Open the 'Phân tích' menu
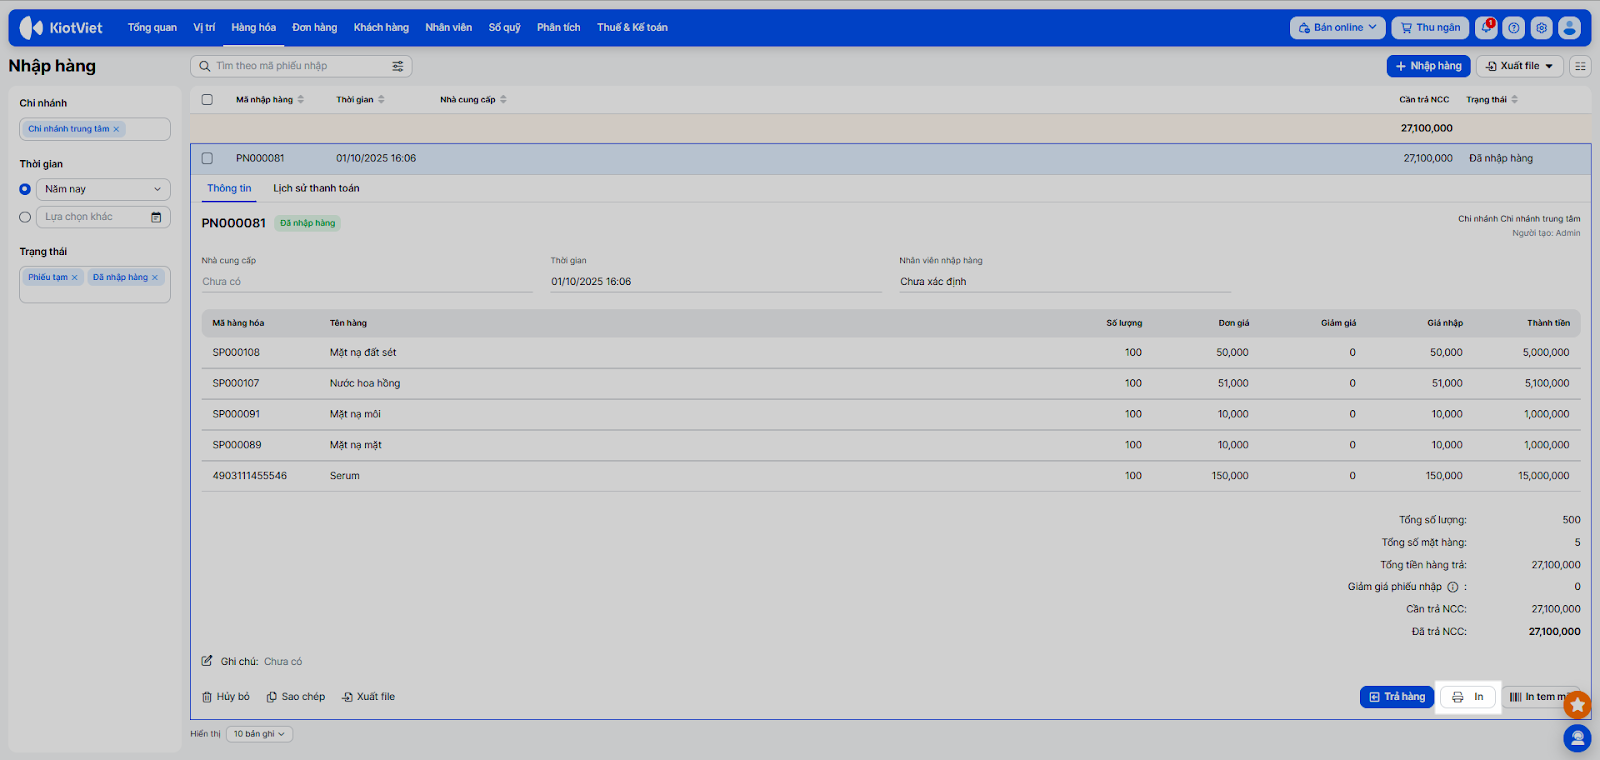1600x760 pixels. tap(558, 28)
